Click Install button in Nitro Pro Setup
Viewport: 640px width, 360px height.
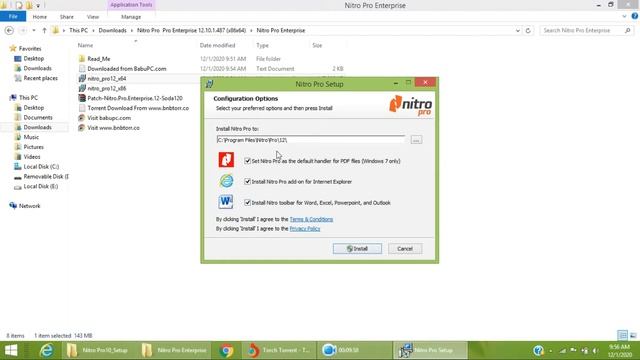(x=357, y=249)
